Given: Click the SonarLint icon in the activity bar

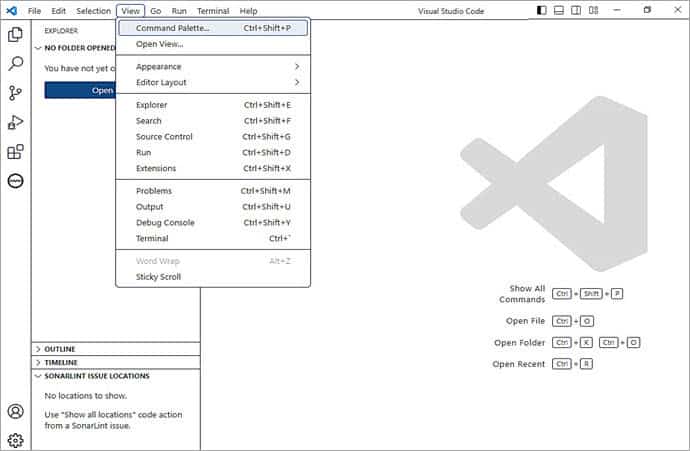Looking at the screenshot, I should coord(15,181).
